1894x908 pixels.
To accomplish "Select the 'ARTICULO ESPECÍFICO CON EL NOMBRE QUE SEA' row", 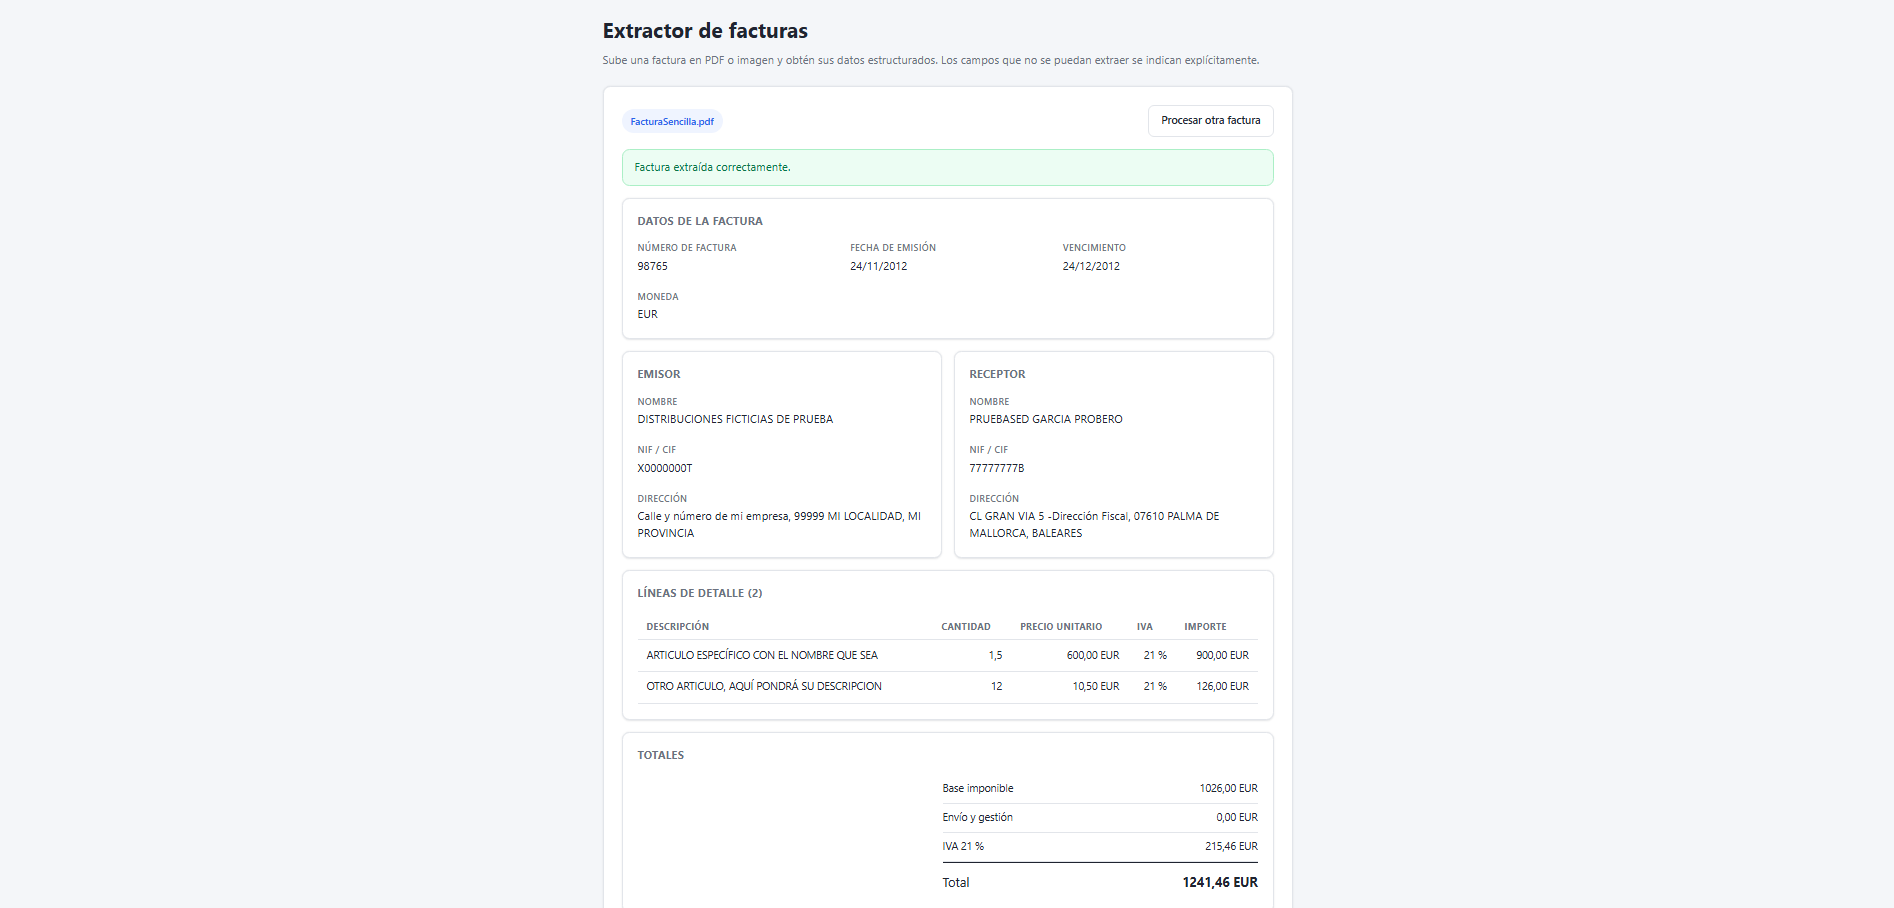I will [947, 655].
